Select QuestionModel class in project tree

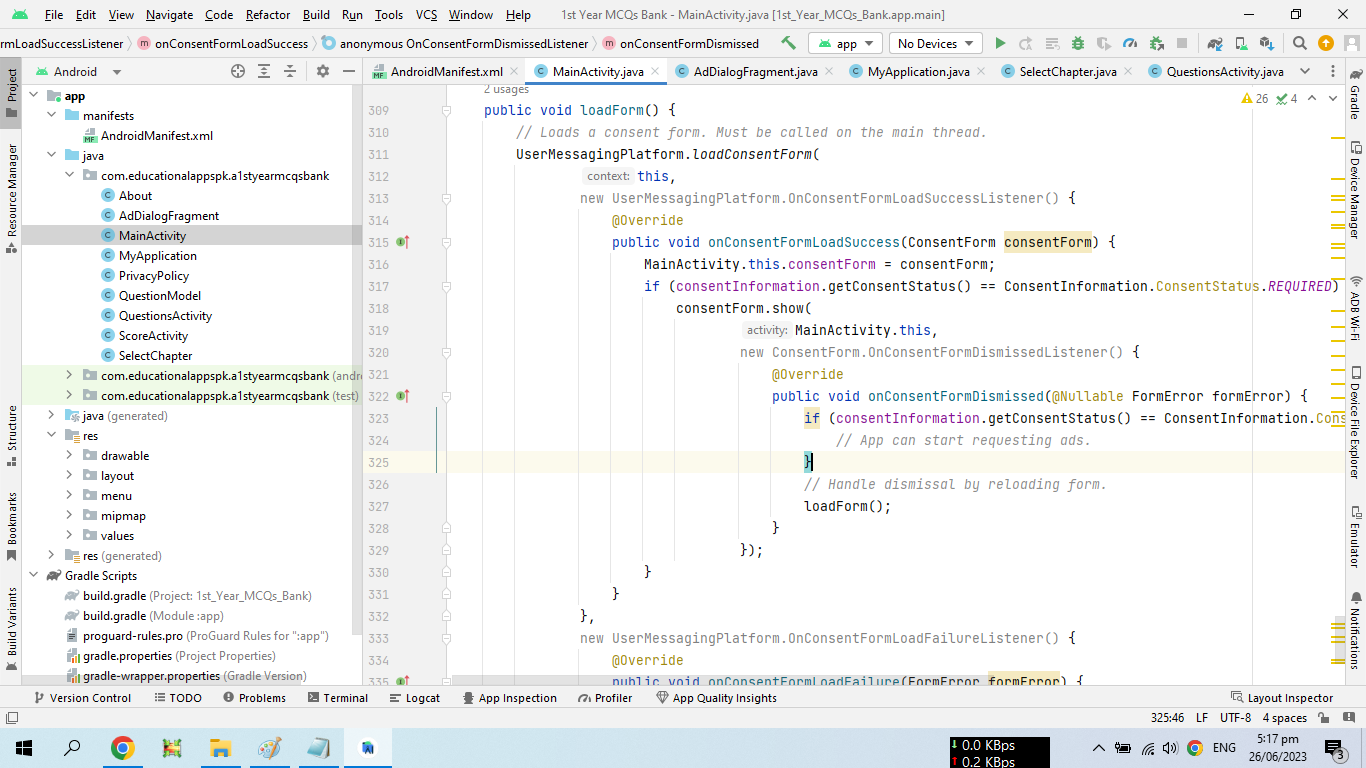[160, 296]
